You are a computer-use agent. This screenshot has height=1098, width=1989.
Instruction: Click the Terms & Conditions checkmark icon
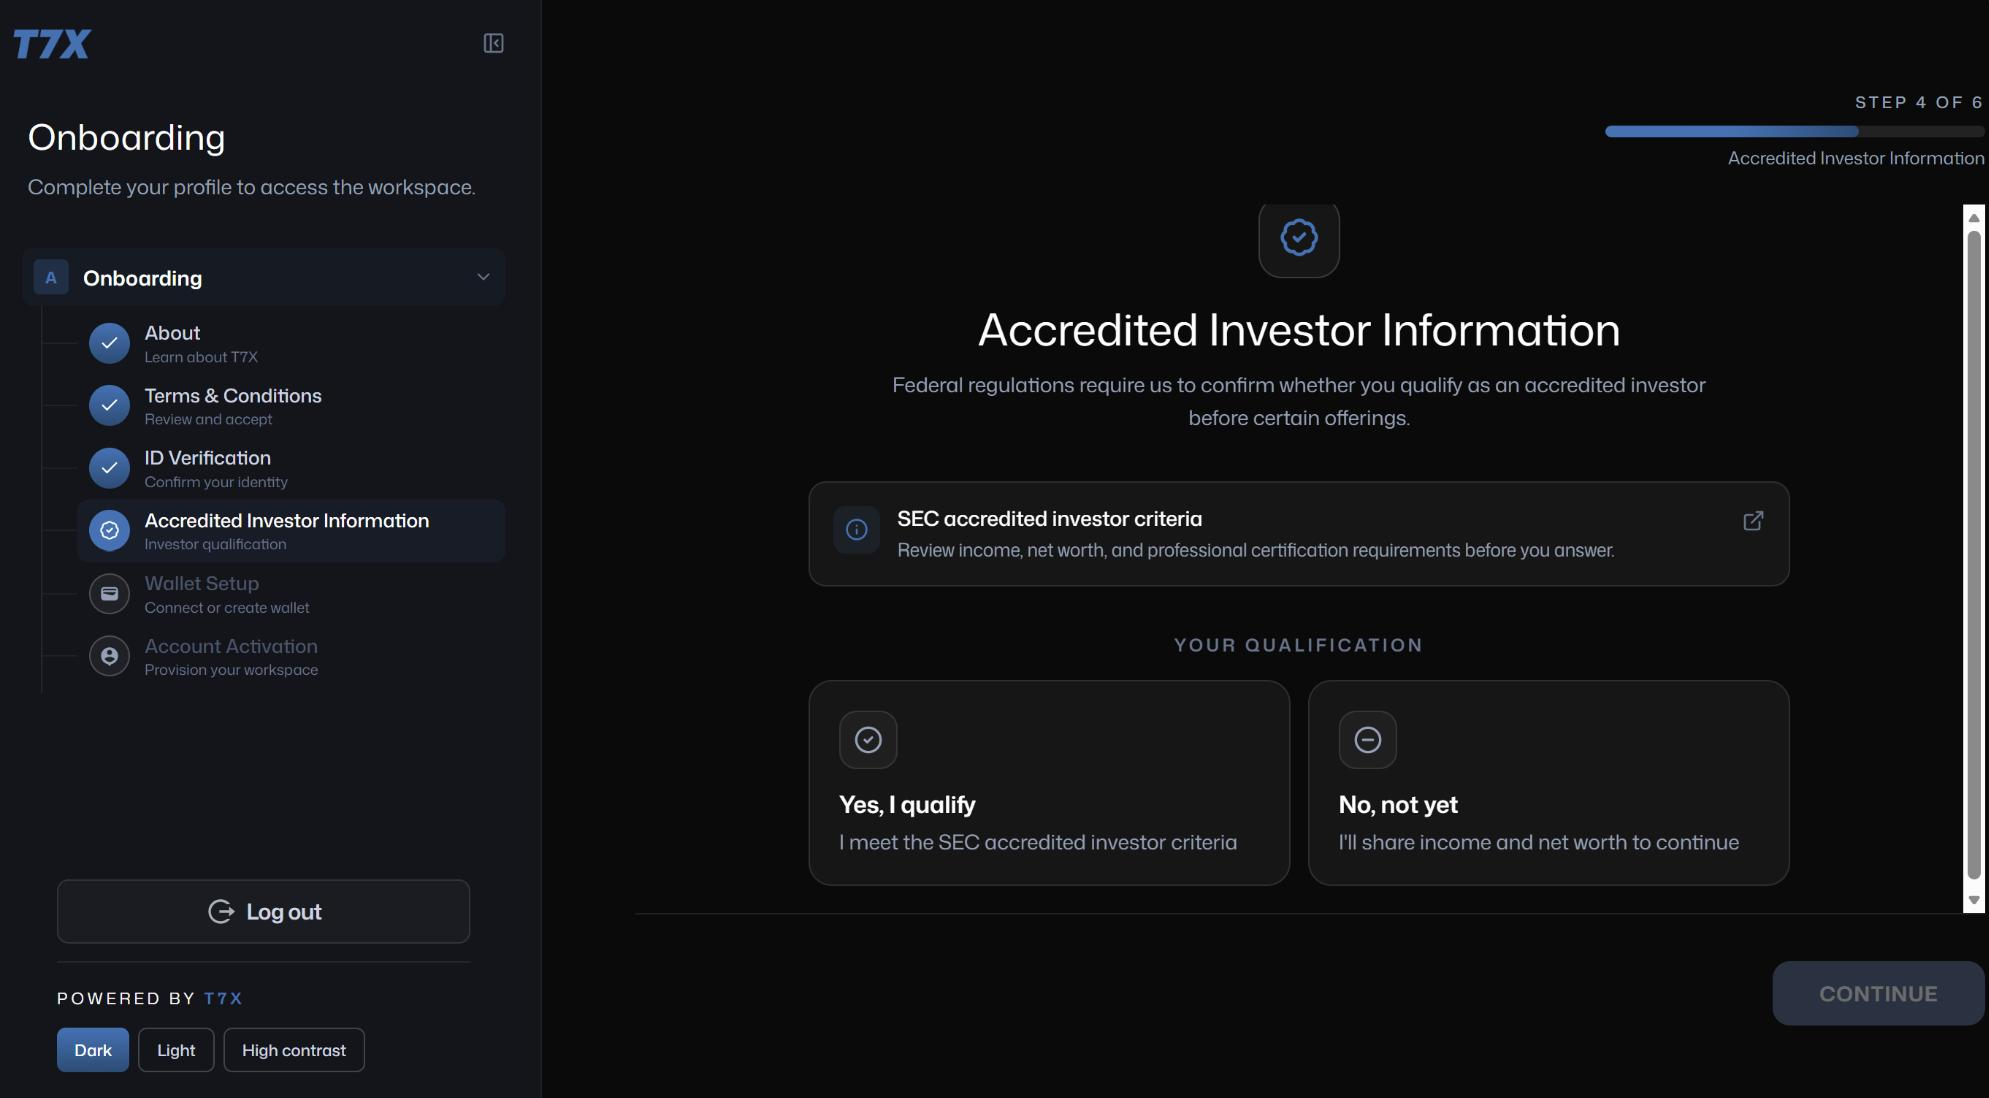pyautogui.click(x=109, y=405)
